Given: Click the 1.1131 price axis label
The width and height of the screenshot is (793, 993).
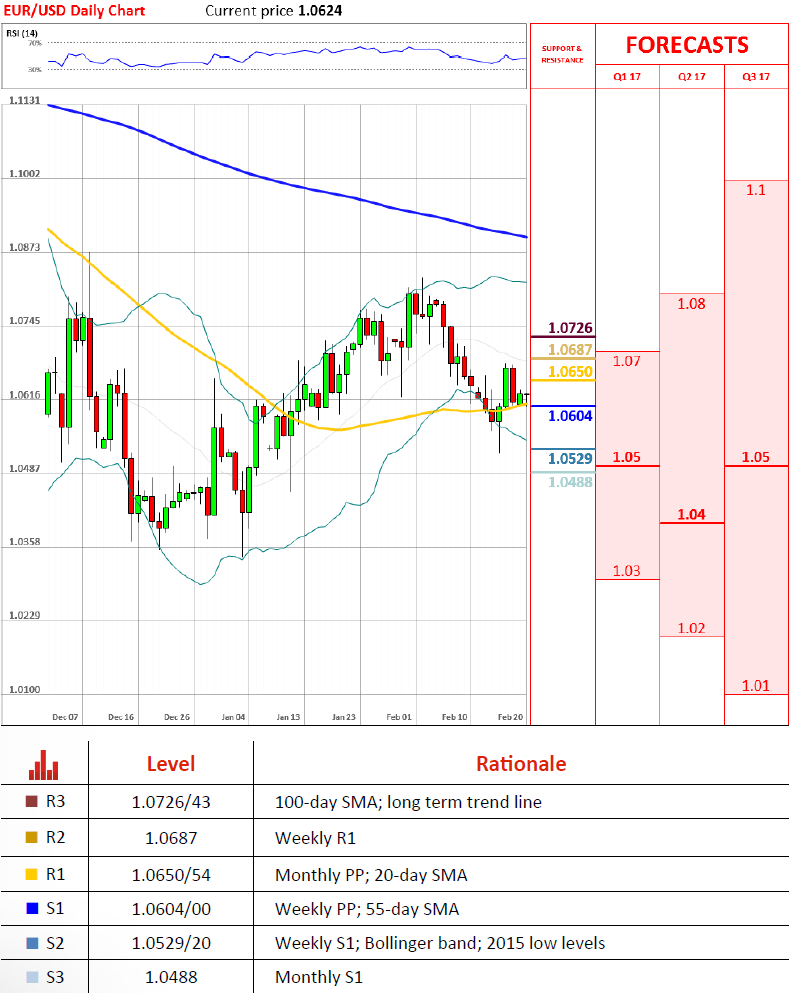Looking at the screenshot, I should 25,100.
